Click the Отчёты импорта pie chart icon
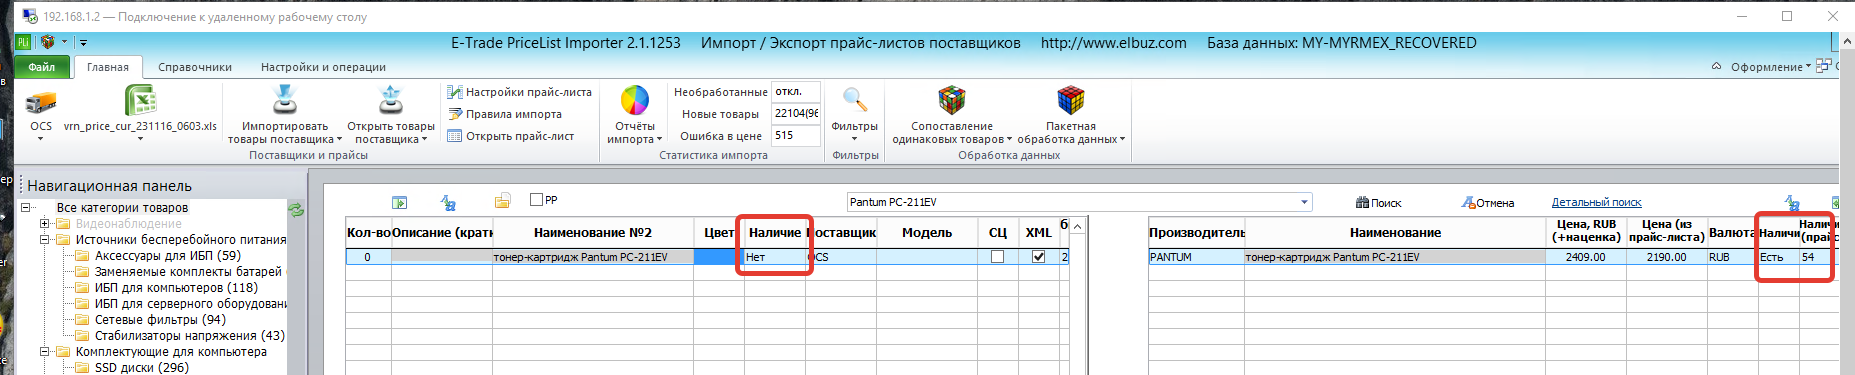1855x375 pixels. pos(635,100)
